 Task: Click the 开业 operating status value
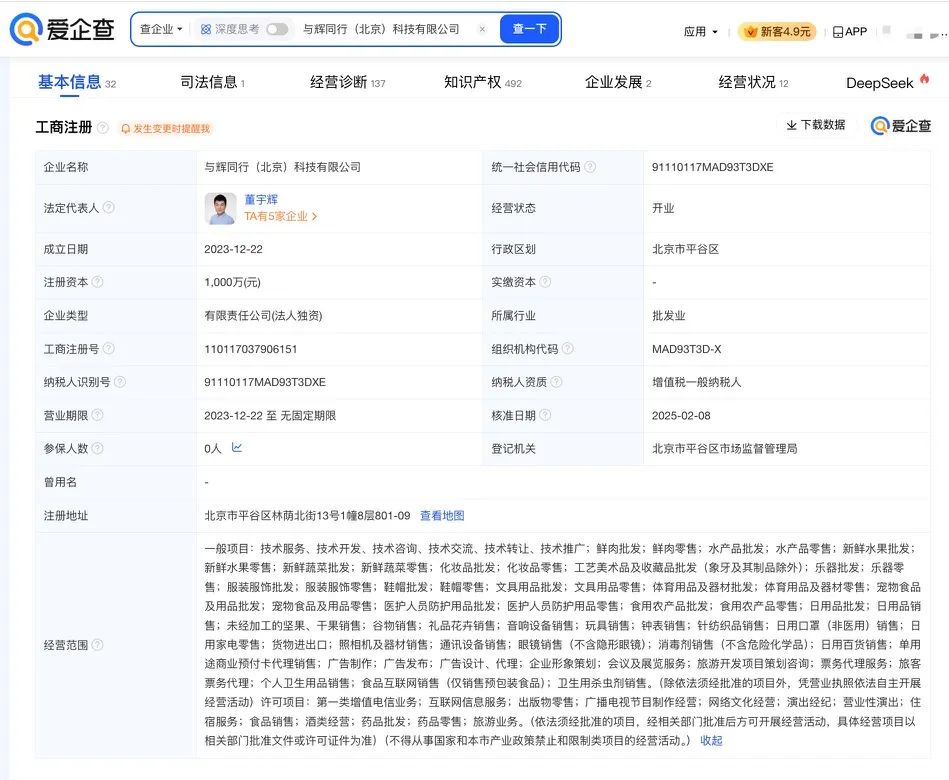pyautogui.click(x=663, y=208)
